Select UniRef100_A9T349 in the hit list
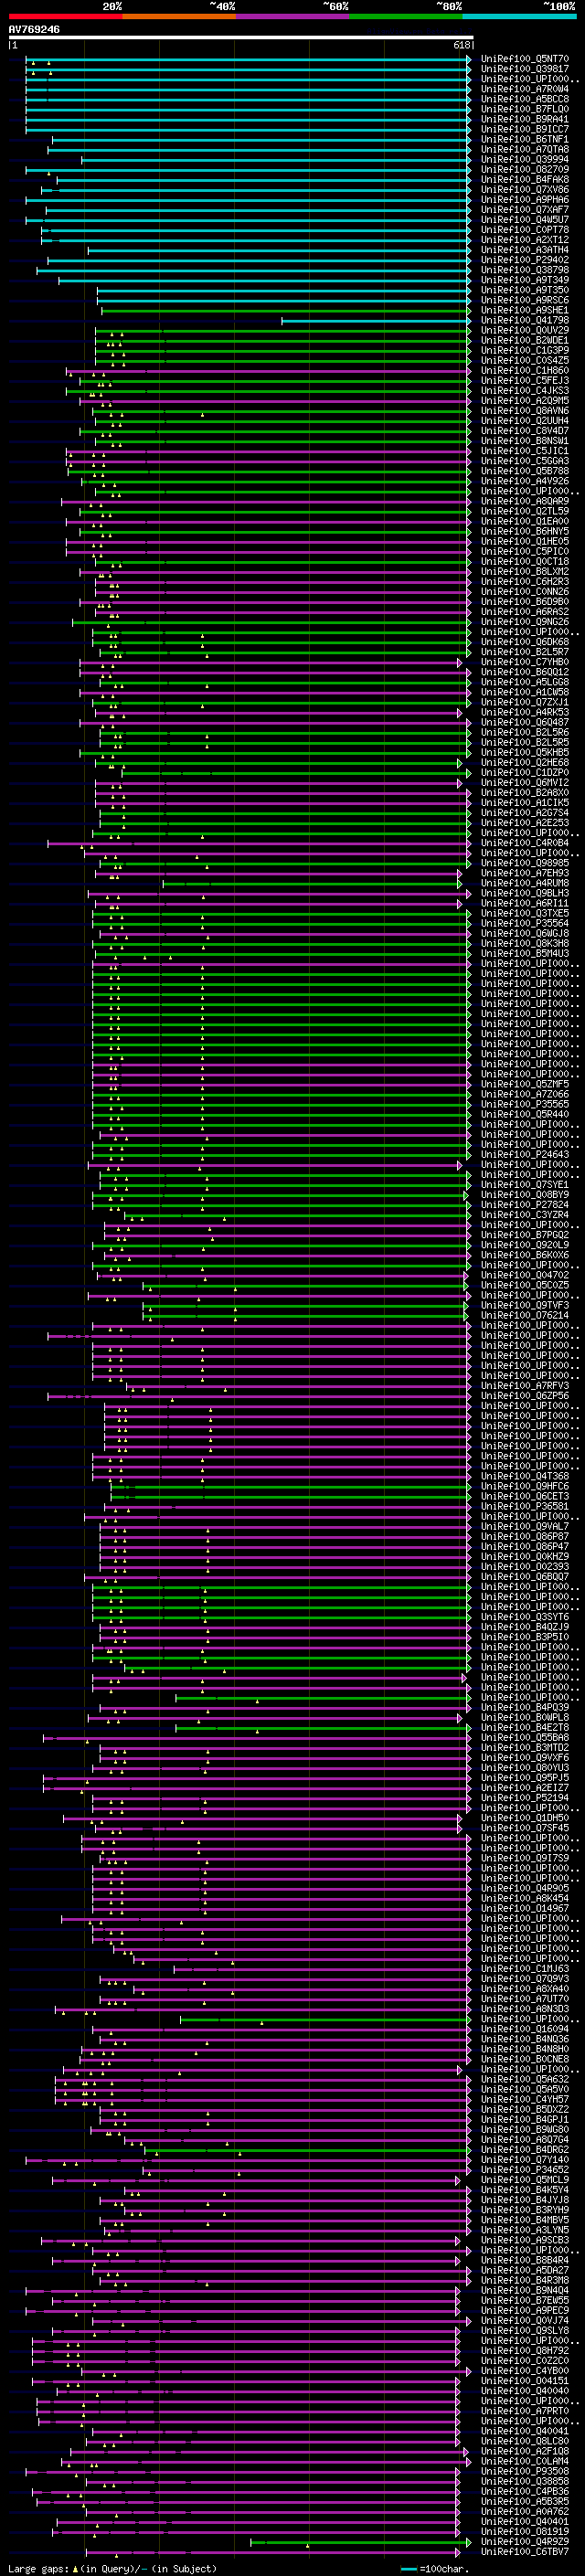This screenshot has height=2576, width=585. tap(525, 280)
